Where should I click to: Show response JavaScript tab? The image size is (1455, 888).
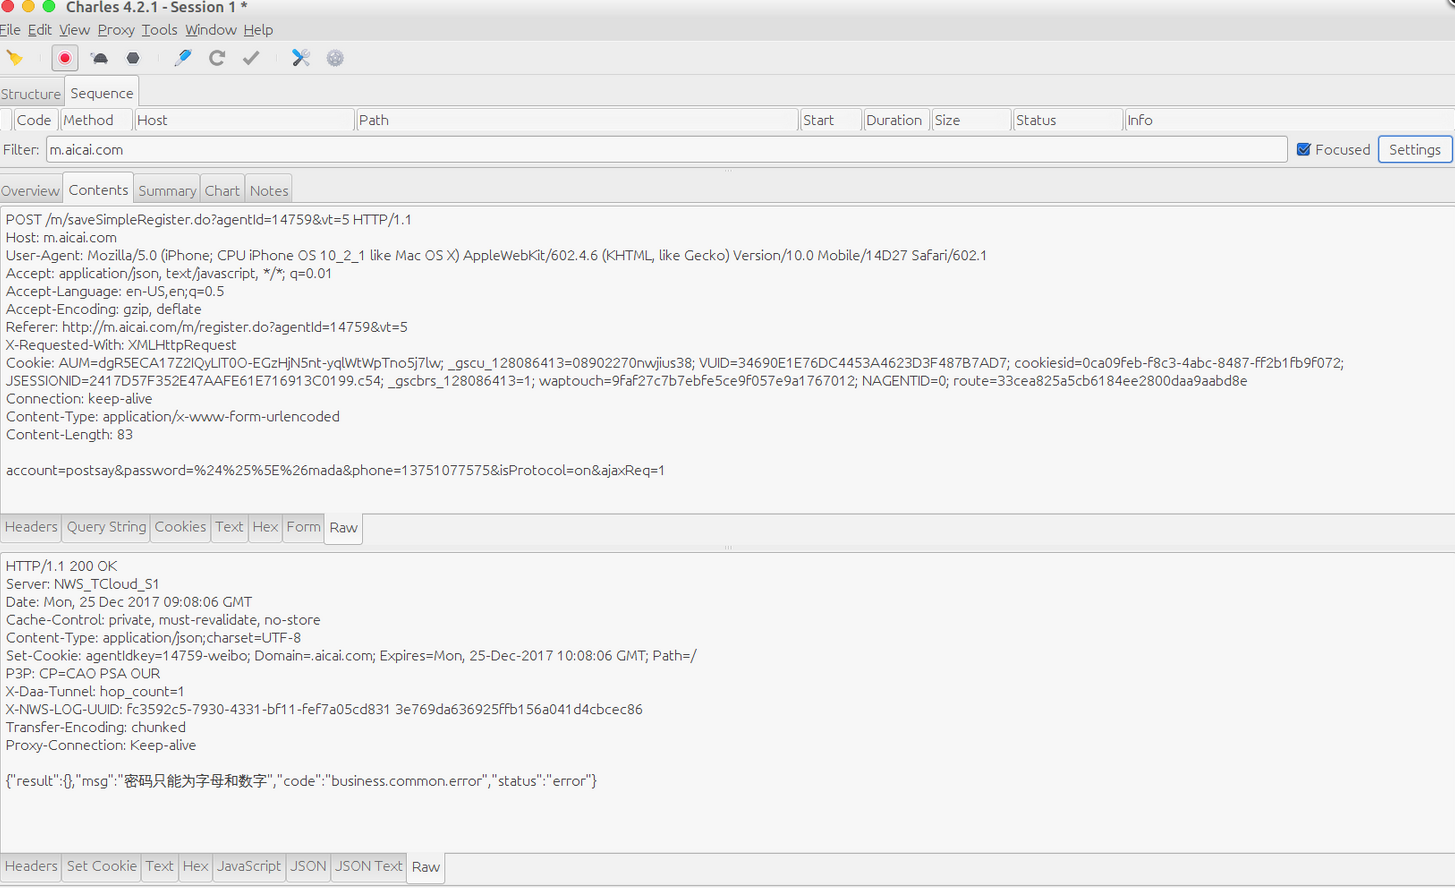click(249, 866)
